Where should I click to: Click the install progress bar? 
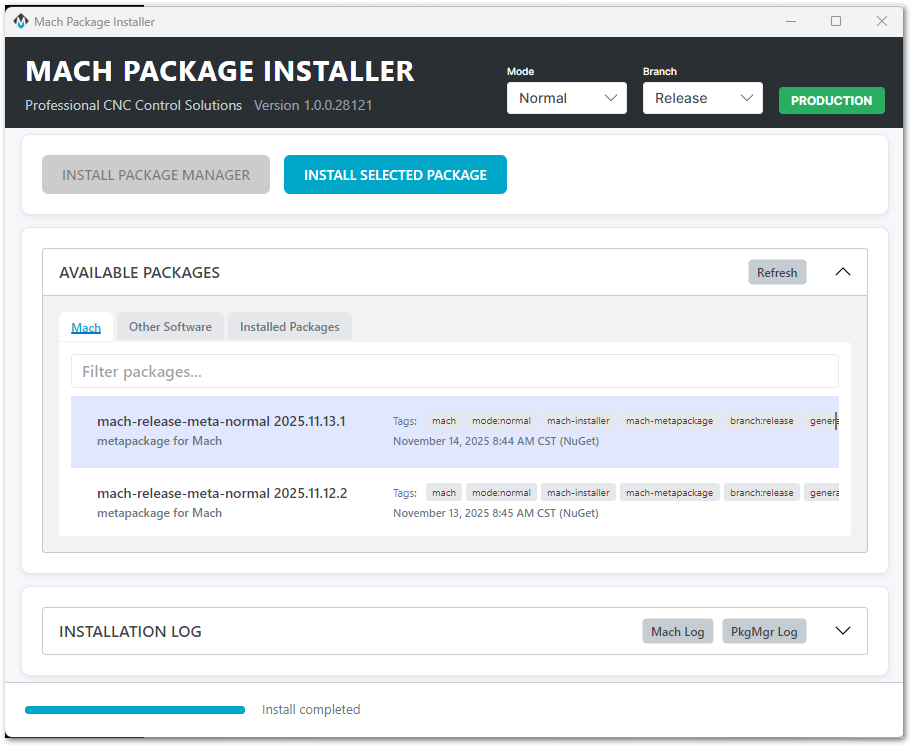(x=135, y=710)
